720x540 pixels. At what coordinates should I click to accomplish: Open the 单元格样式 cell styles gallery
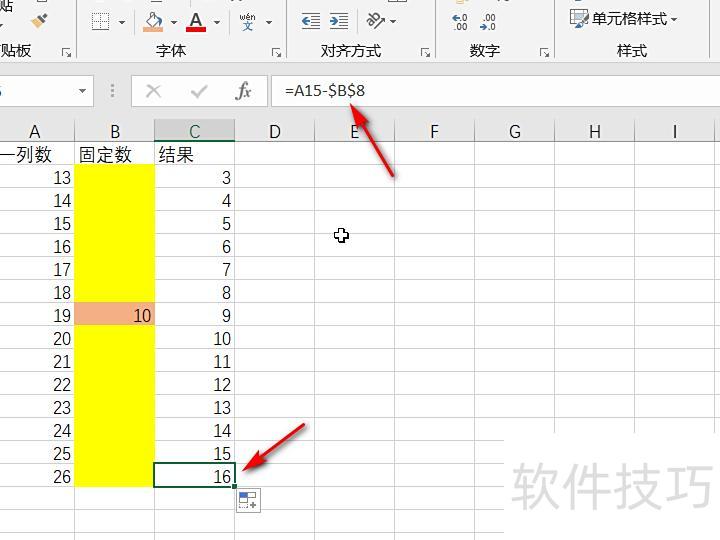click(x=624, y=19)
